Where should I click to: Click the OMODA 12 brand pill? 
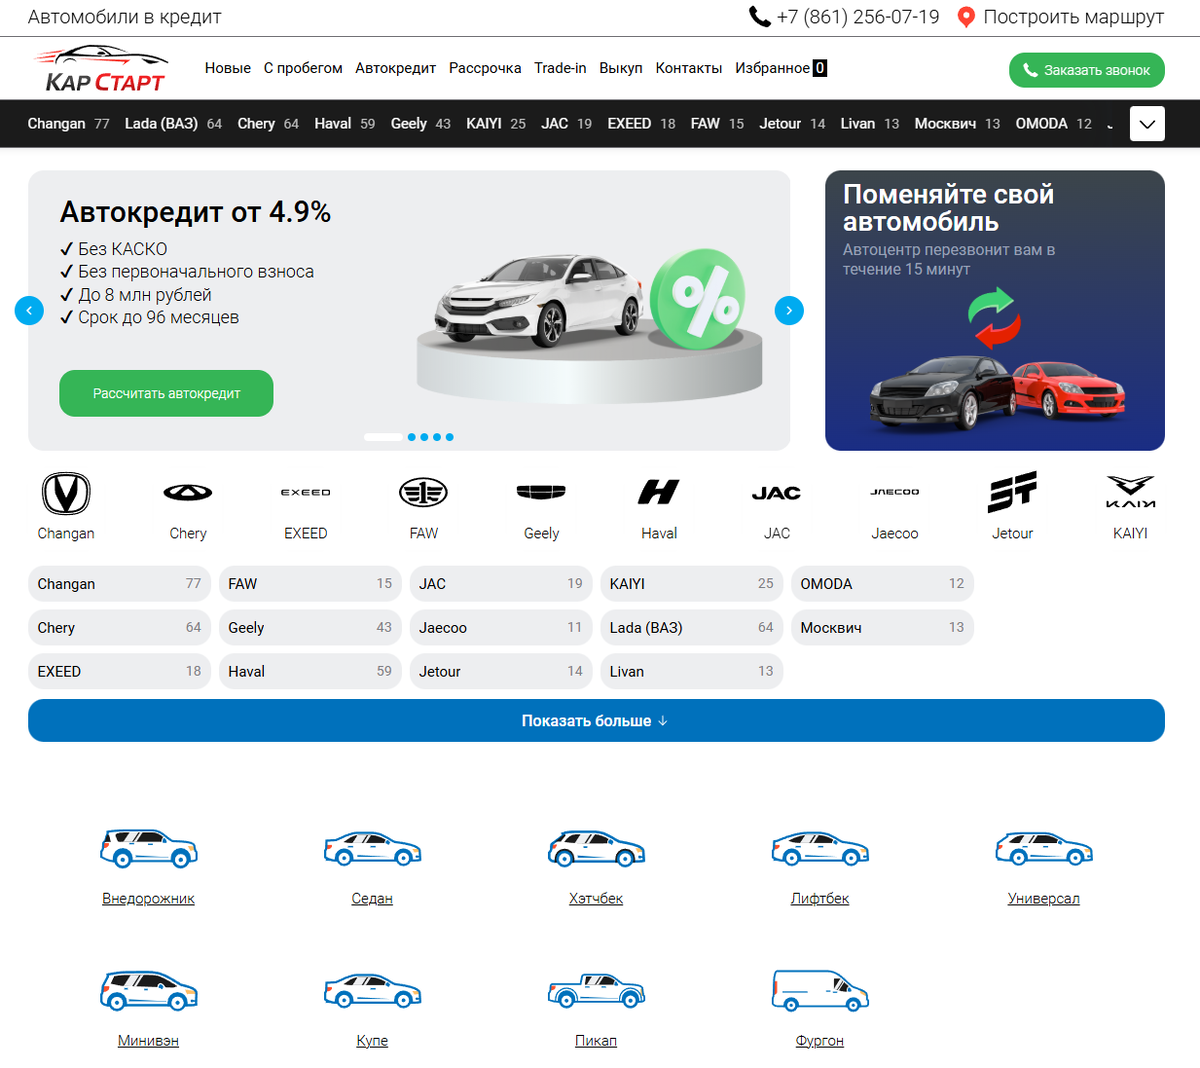(x=882, y=584)
